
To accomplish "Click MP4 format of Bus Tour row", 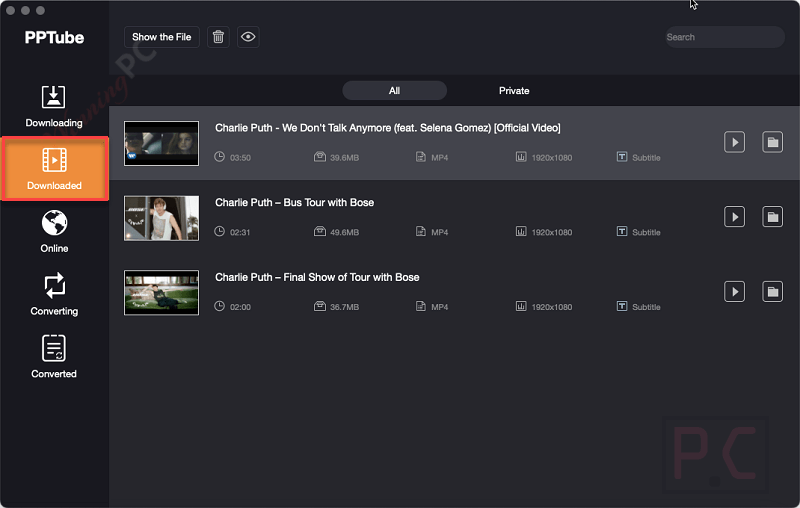I will [439, 232].
